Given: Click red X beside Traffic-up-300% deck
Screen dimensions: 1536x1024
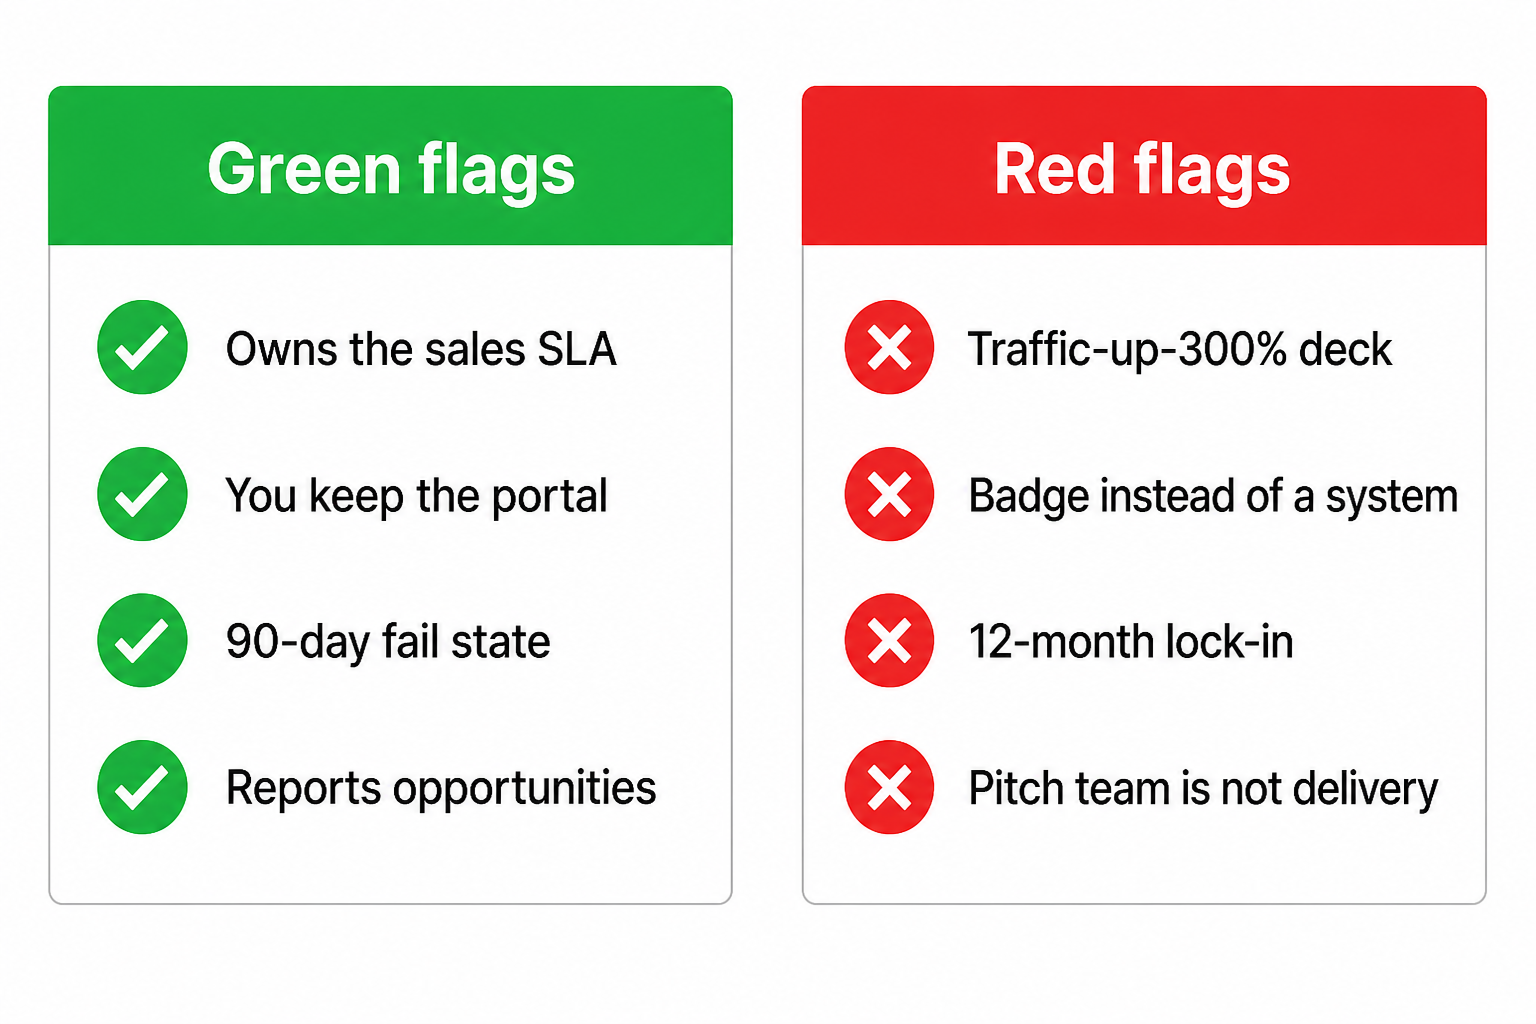Looking at the screenshot, I should tap(889, 347).
